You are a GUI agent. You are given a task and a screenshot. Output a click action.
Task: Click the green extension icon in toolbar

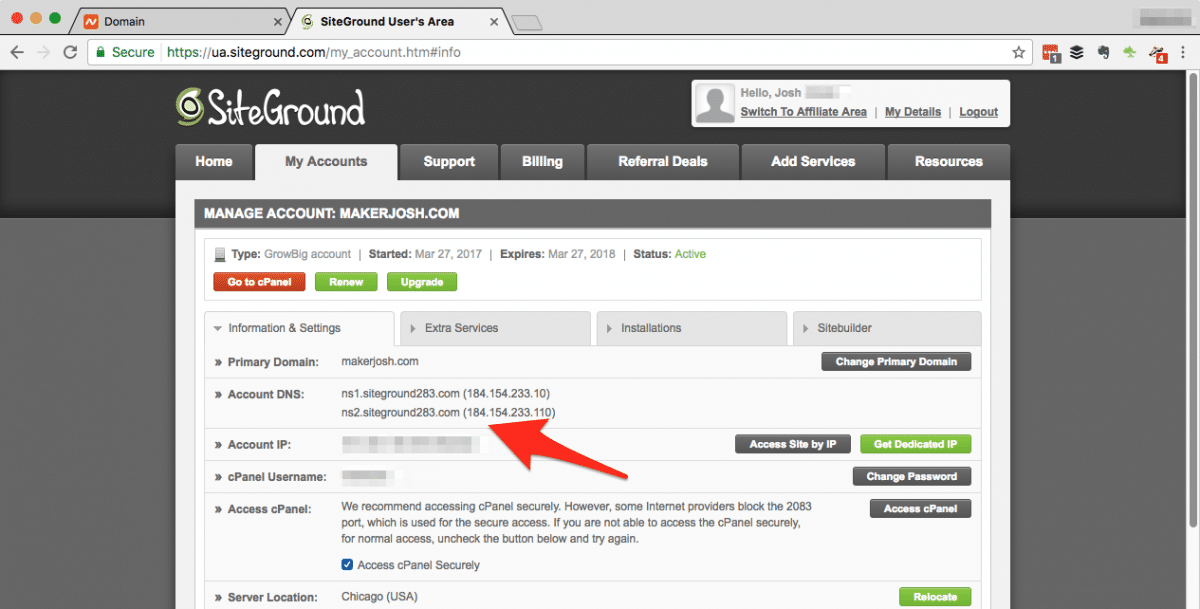pos(1130,52)
